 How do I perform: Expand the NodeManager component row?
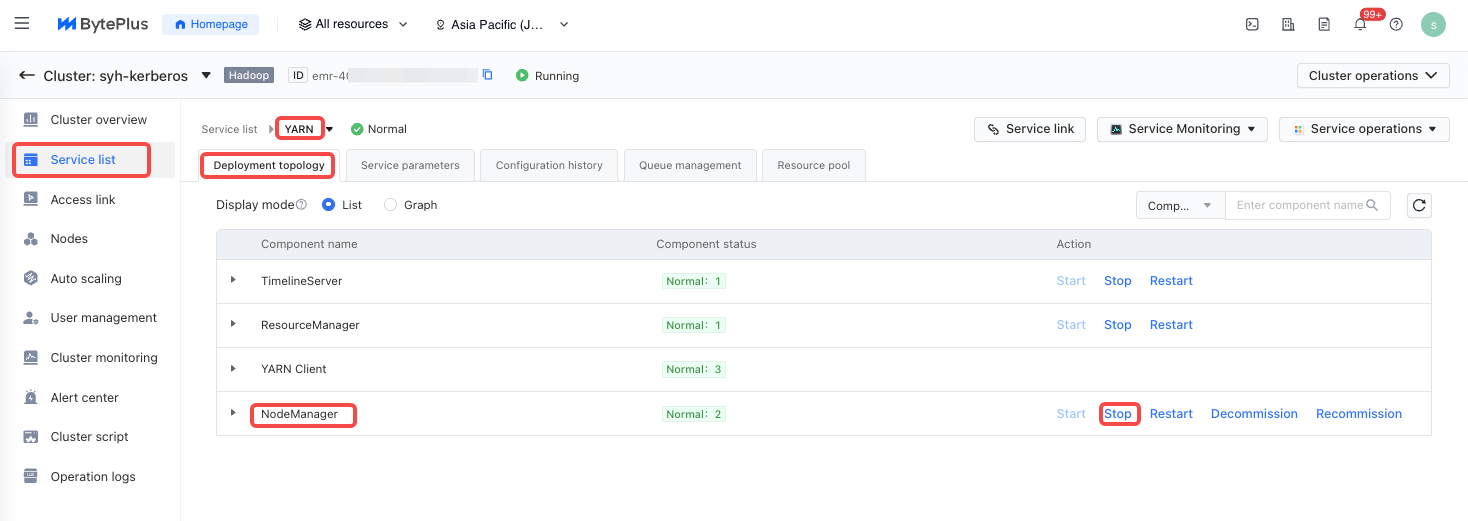pos(233,413)
